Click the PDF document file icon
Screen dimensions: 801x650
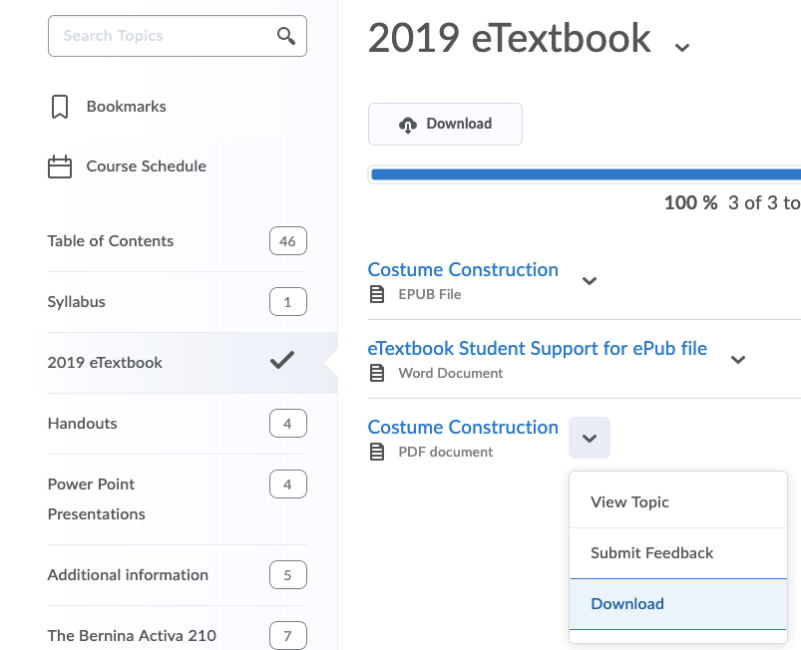(376, 452)
